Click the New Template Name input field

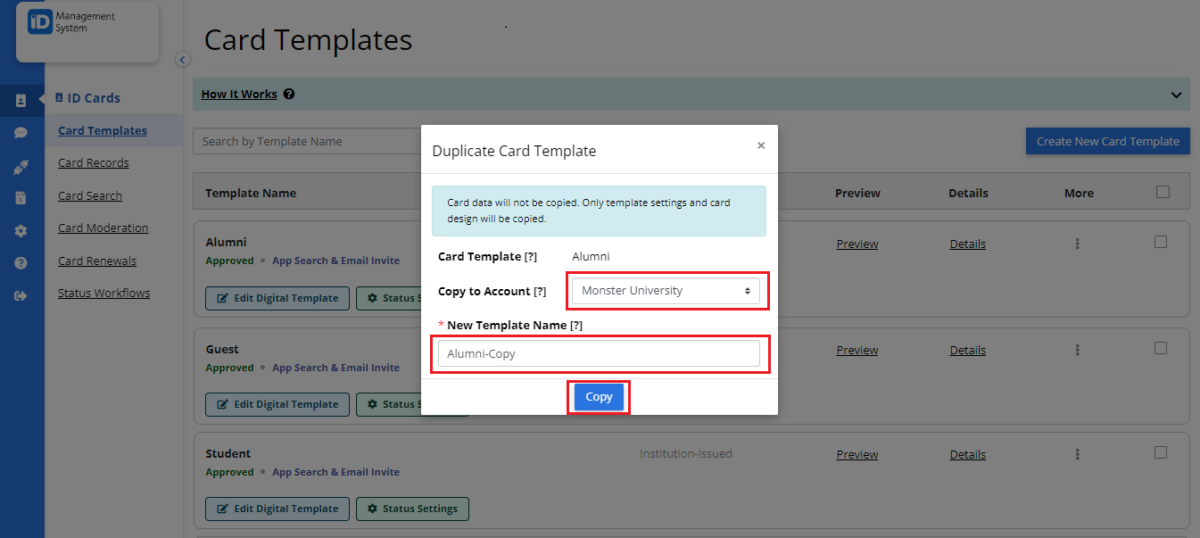point(598,354)
